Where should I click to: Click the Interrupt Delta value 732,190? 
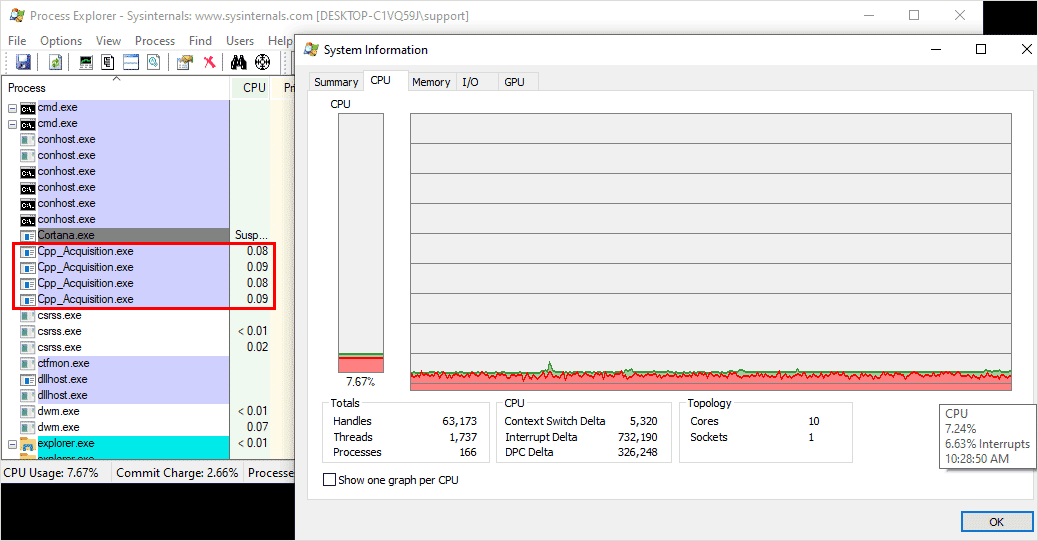637,437
